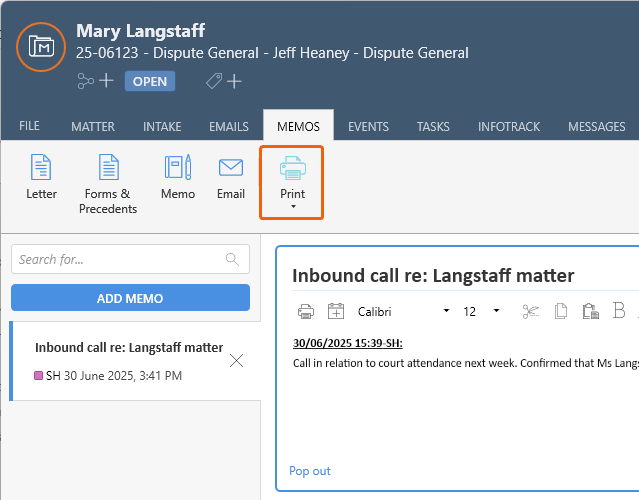Create a new Memo from the ribbon

(178, 177)
